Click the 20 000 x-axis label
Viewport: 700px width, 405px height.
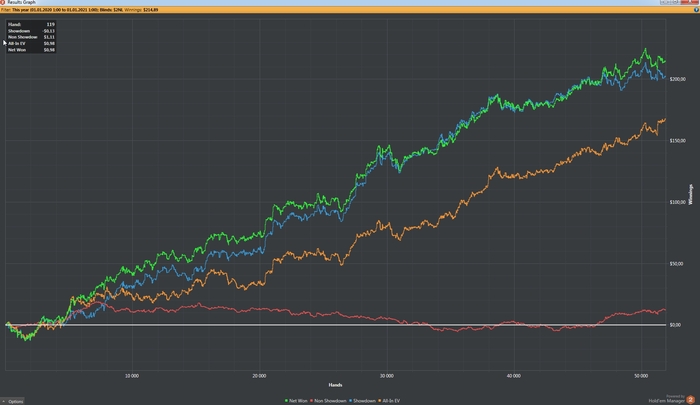point(259,376)
